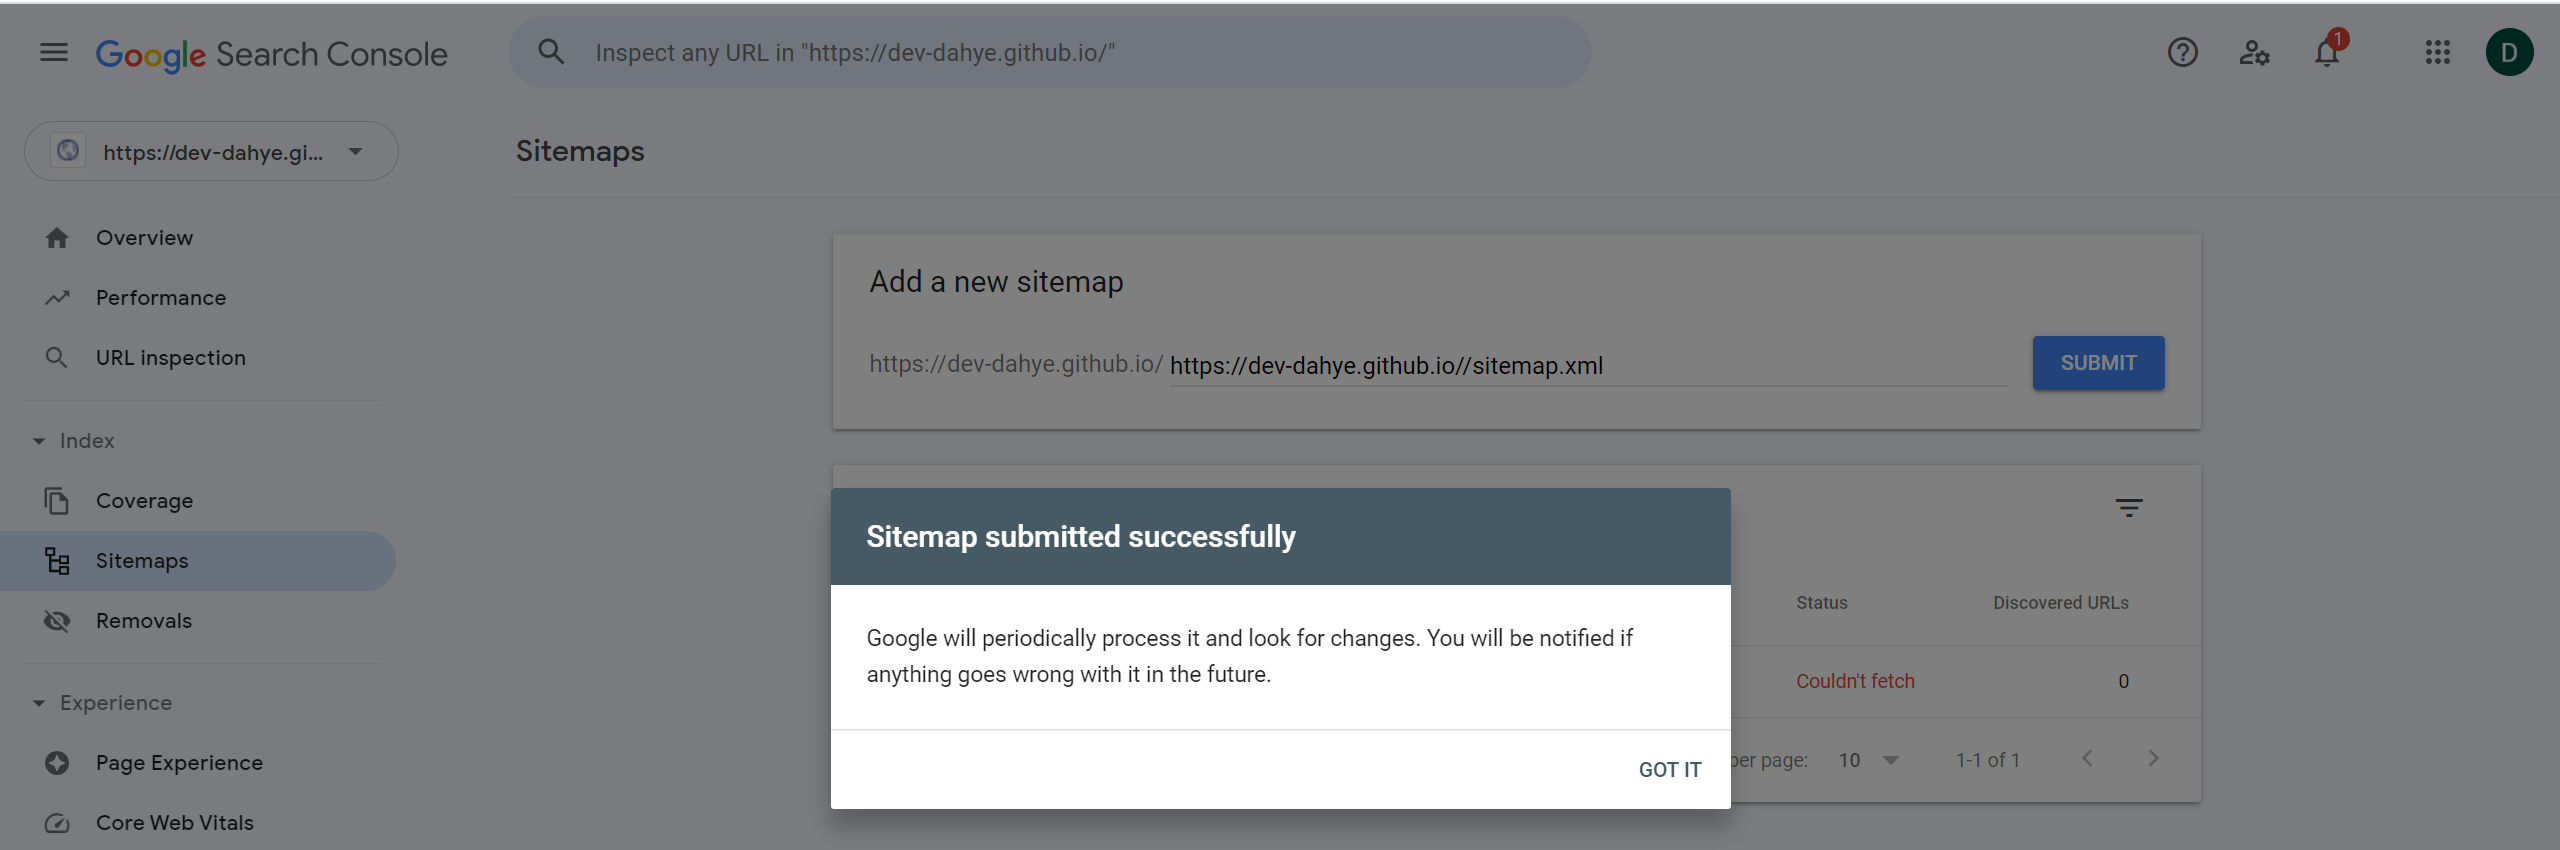
Task: Open the account avatar D
Action: point(2509,52)
